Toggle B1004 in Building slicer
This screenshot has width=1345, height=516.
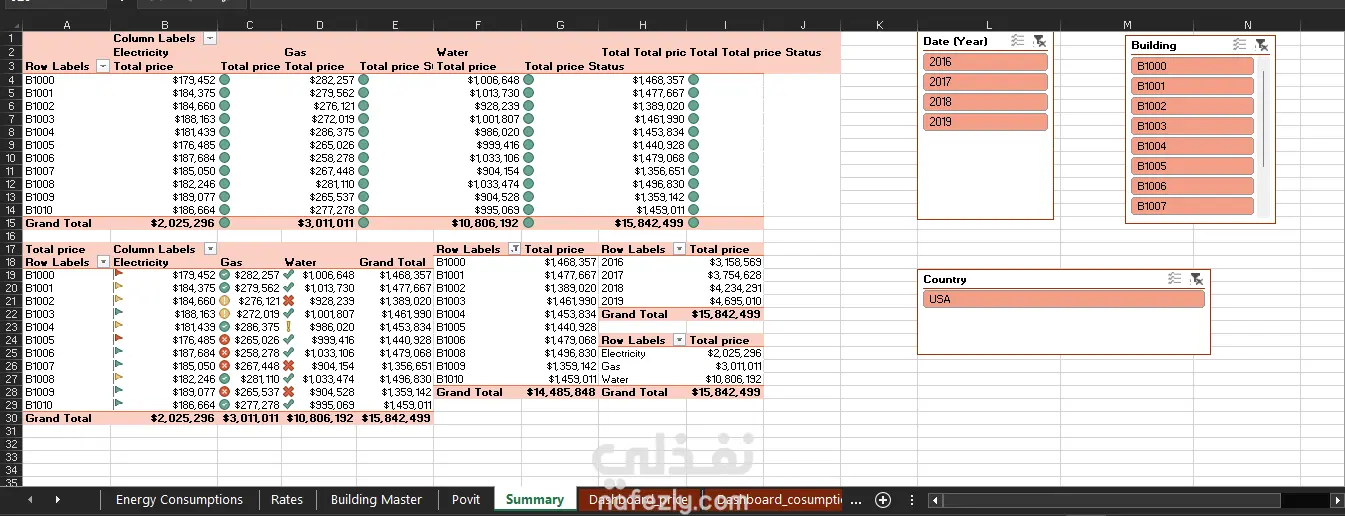point(1192,146)
